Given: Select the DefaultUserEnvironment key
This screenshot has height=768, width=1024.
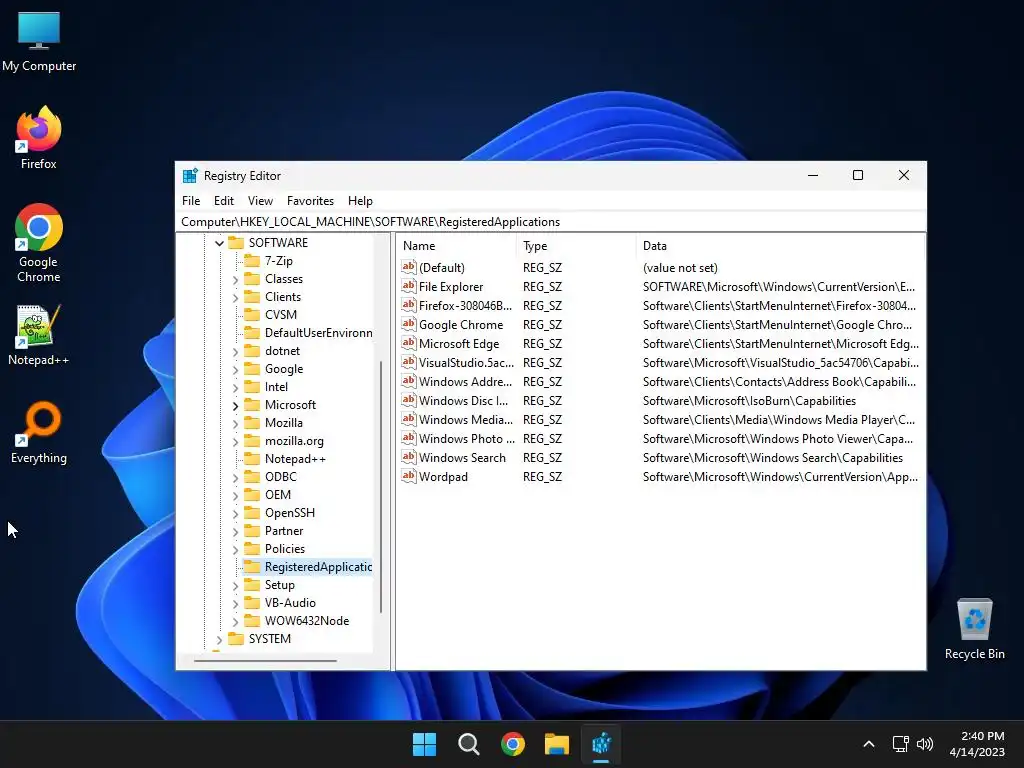Looking at the screenshot, I should pyautogui.click(x=318, y=333).
